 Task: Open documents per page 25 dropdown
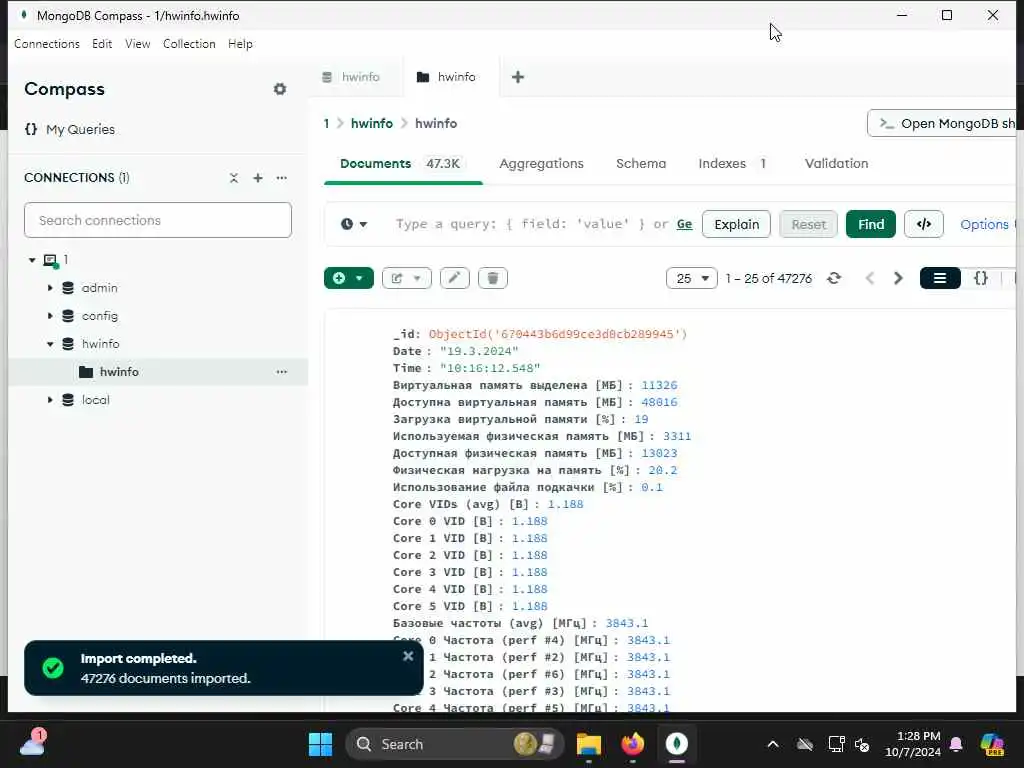pyautogui.click(x=692, y=278)
